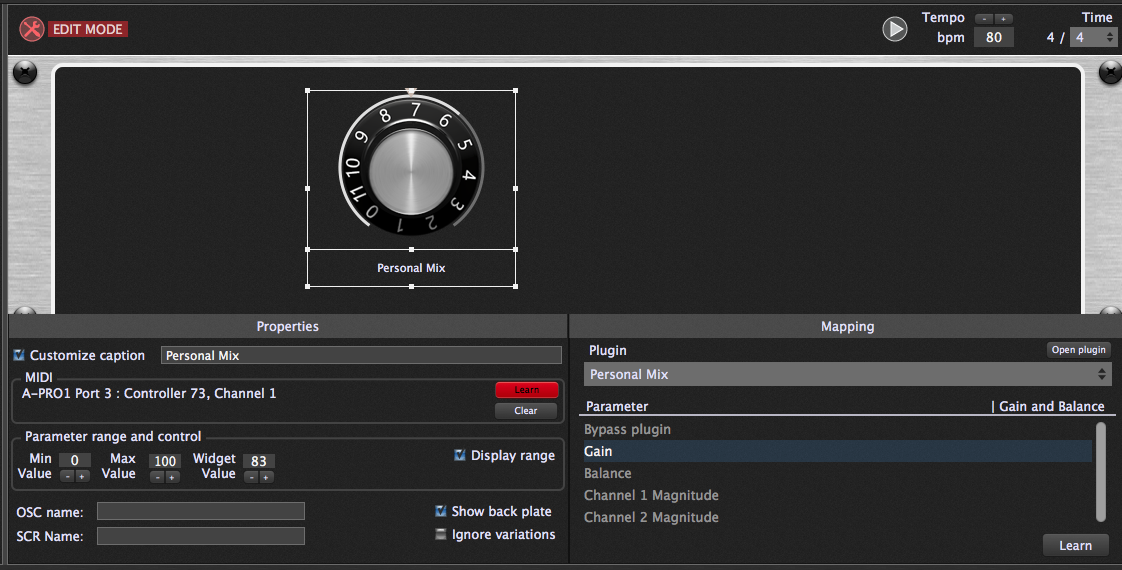Decrease Min Value with minus stepper
This screenshot has width=1122, height=570.
point(67,476)
